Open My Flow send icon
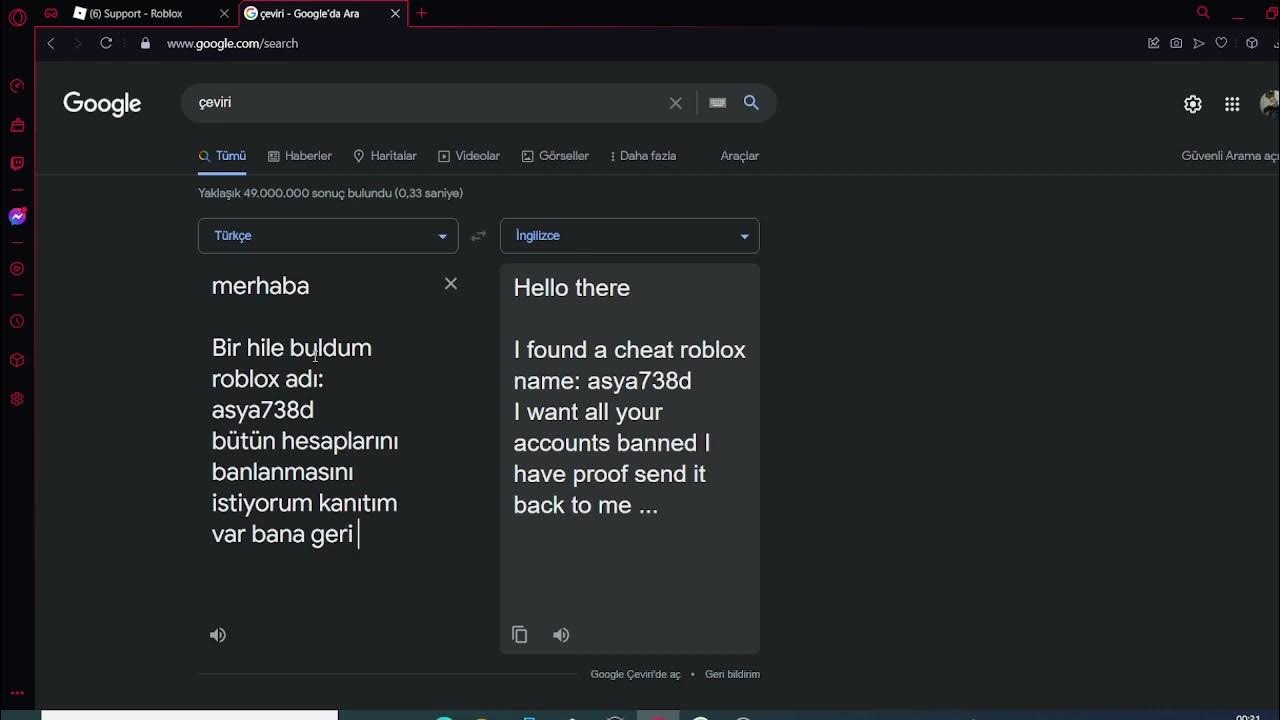Screen dimensions: 1280x720 tap(1199, 43)
